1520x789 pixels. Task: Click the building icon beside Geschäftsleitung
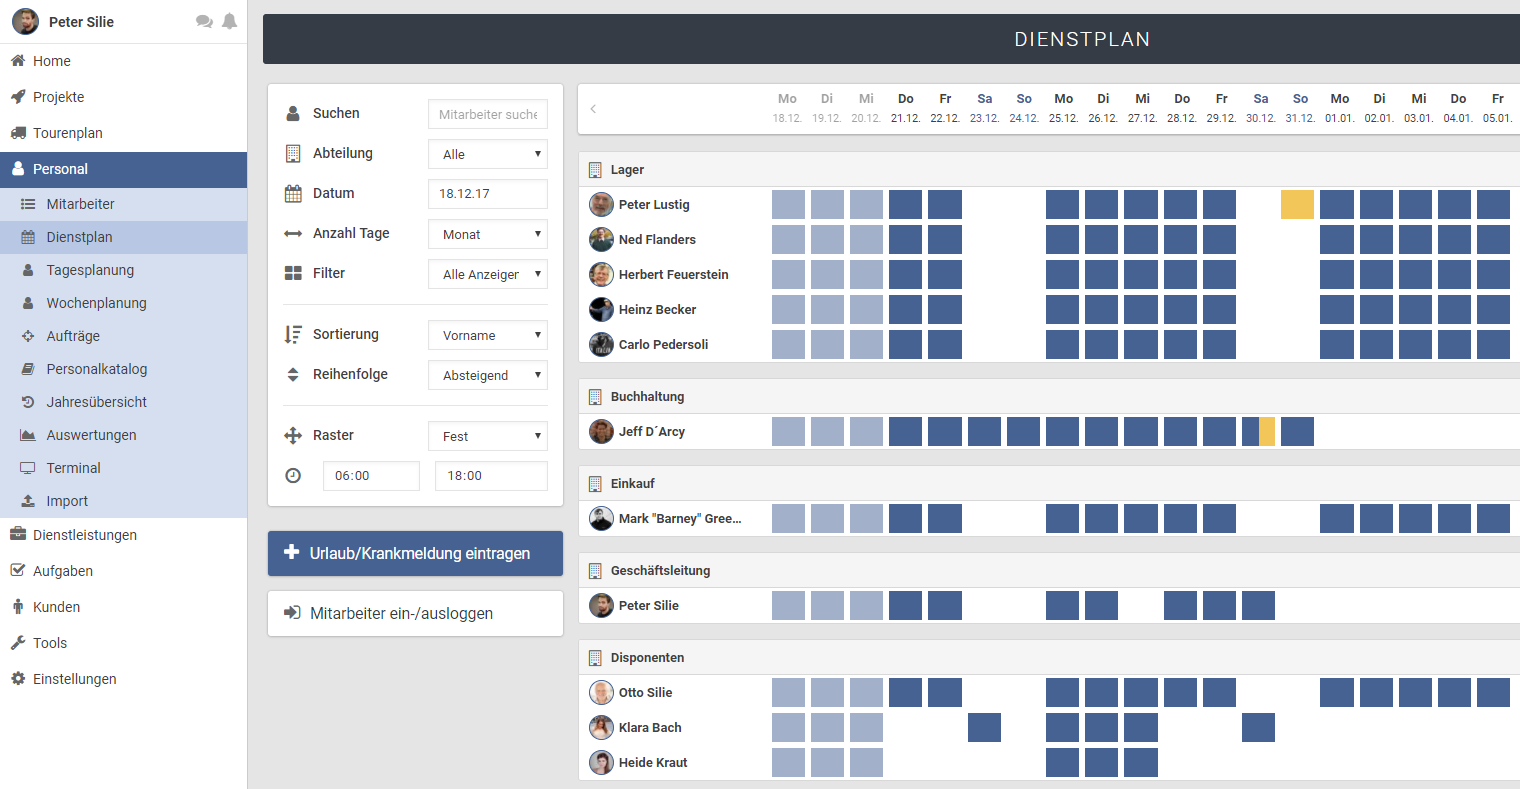(595, 571)
